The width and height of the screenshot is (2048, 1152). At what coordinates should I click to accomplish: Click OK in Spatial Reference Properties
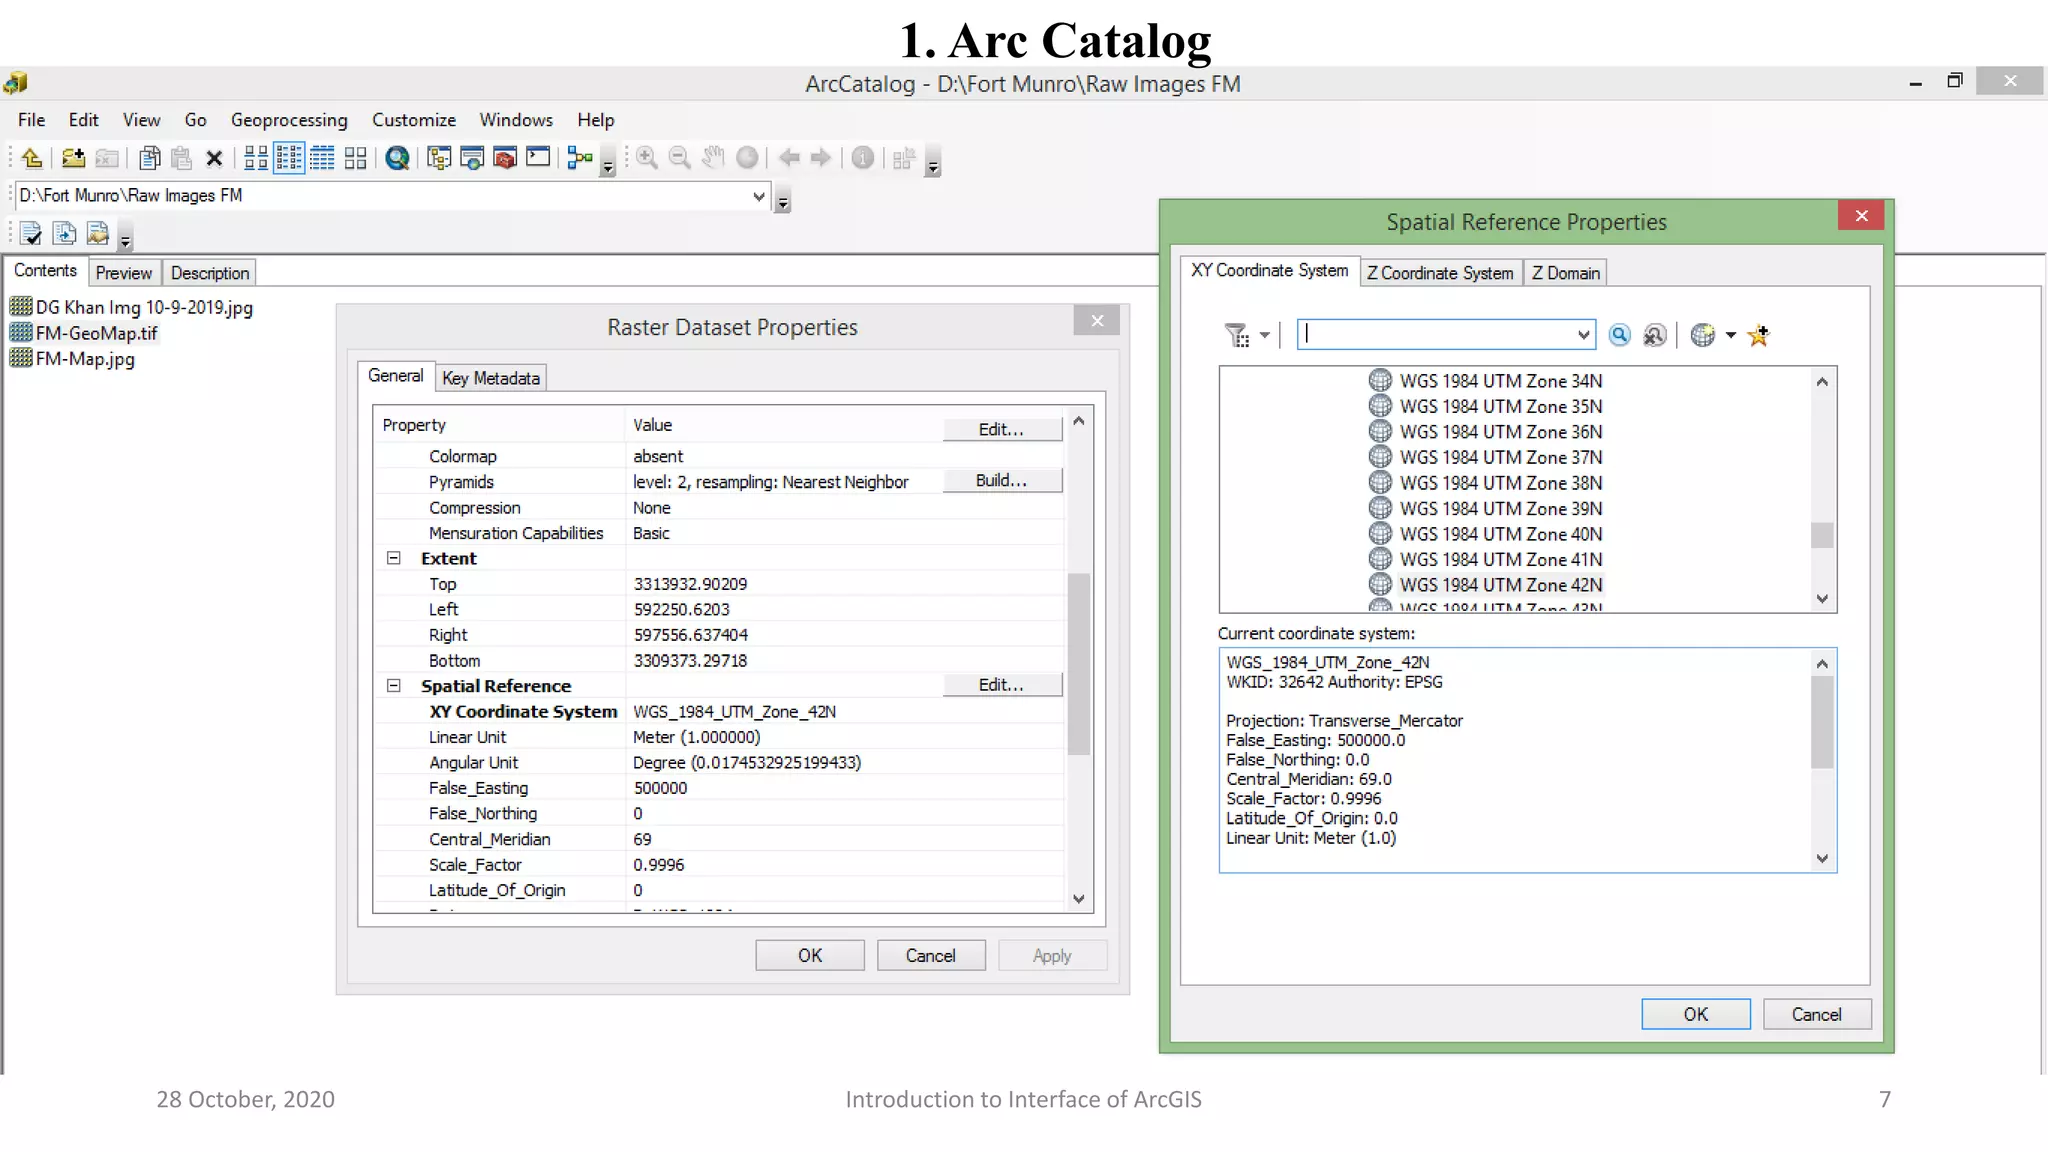tap(1696, 1014)
